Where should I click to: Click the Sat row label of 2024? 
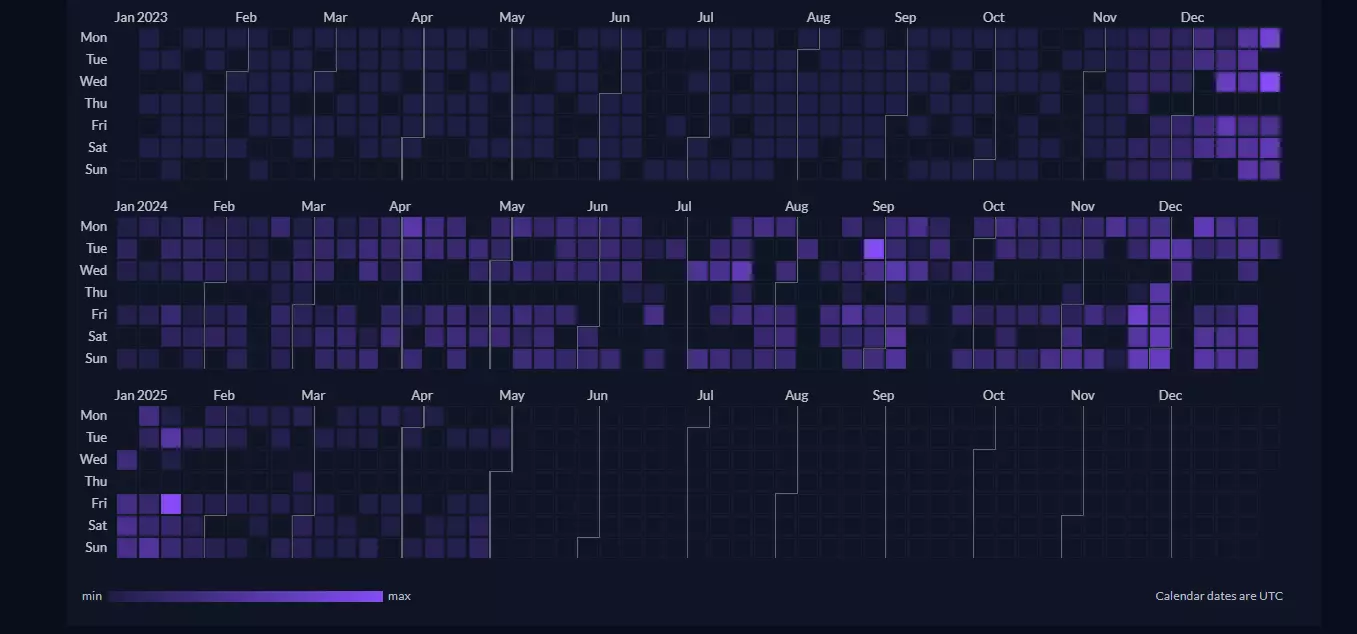coord(97,336)
